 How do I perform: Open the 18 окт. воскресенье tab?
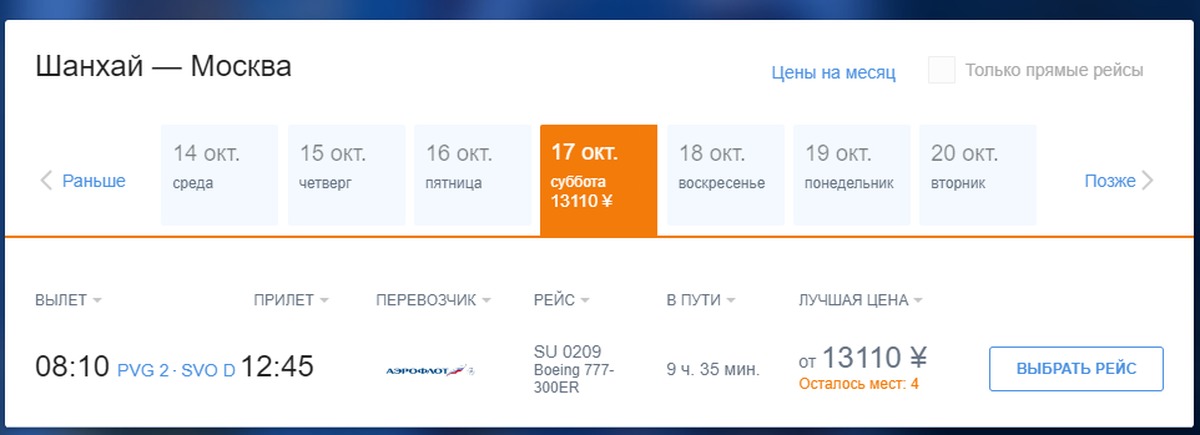pos(724,174)
